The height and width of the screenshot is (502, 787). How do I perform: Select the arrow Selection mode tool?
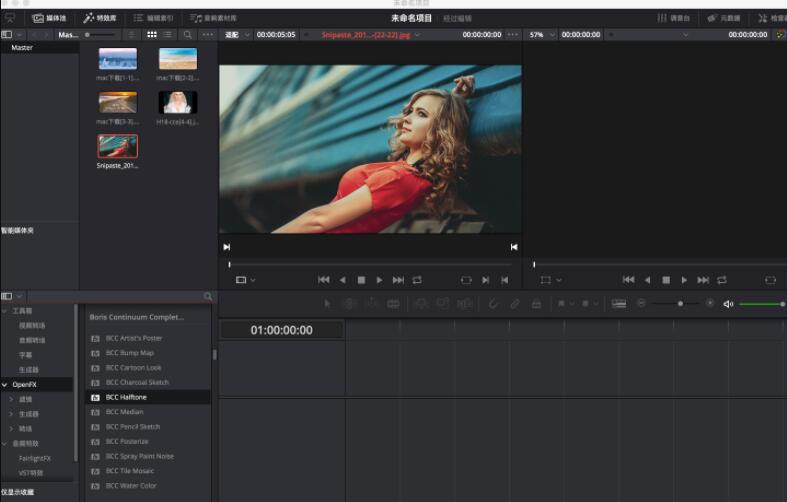click(x=327, y=303)
